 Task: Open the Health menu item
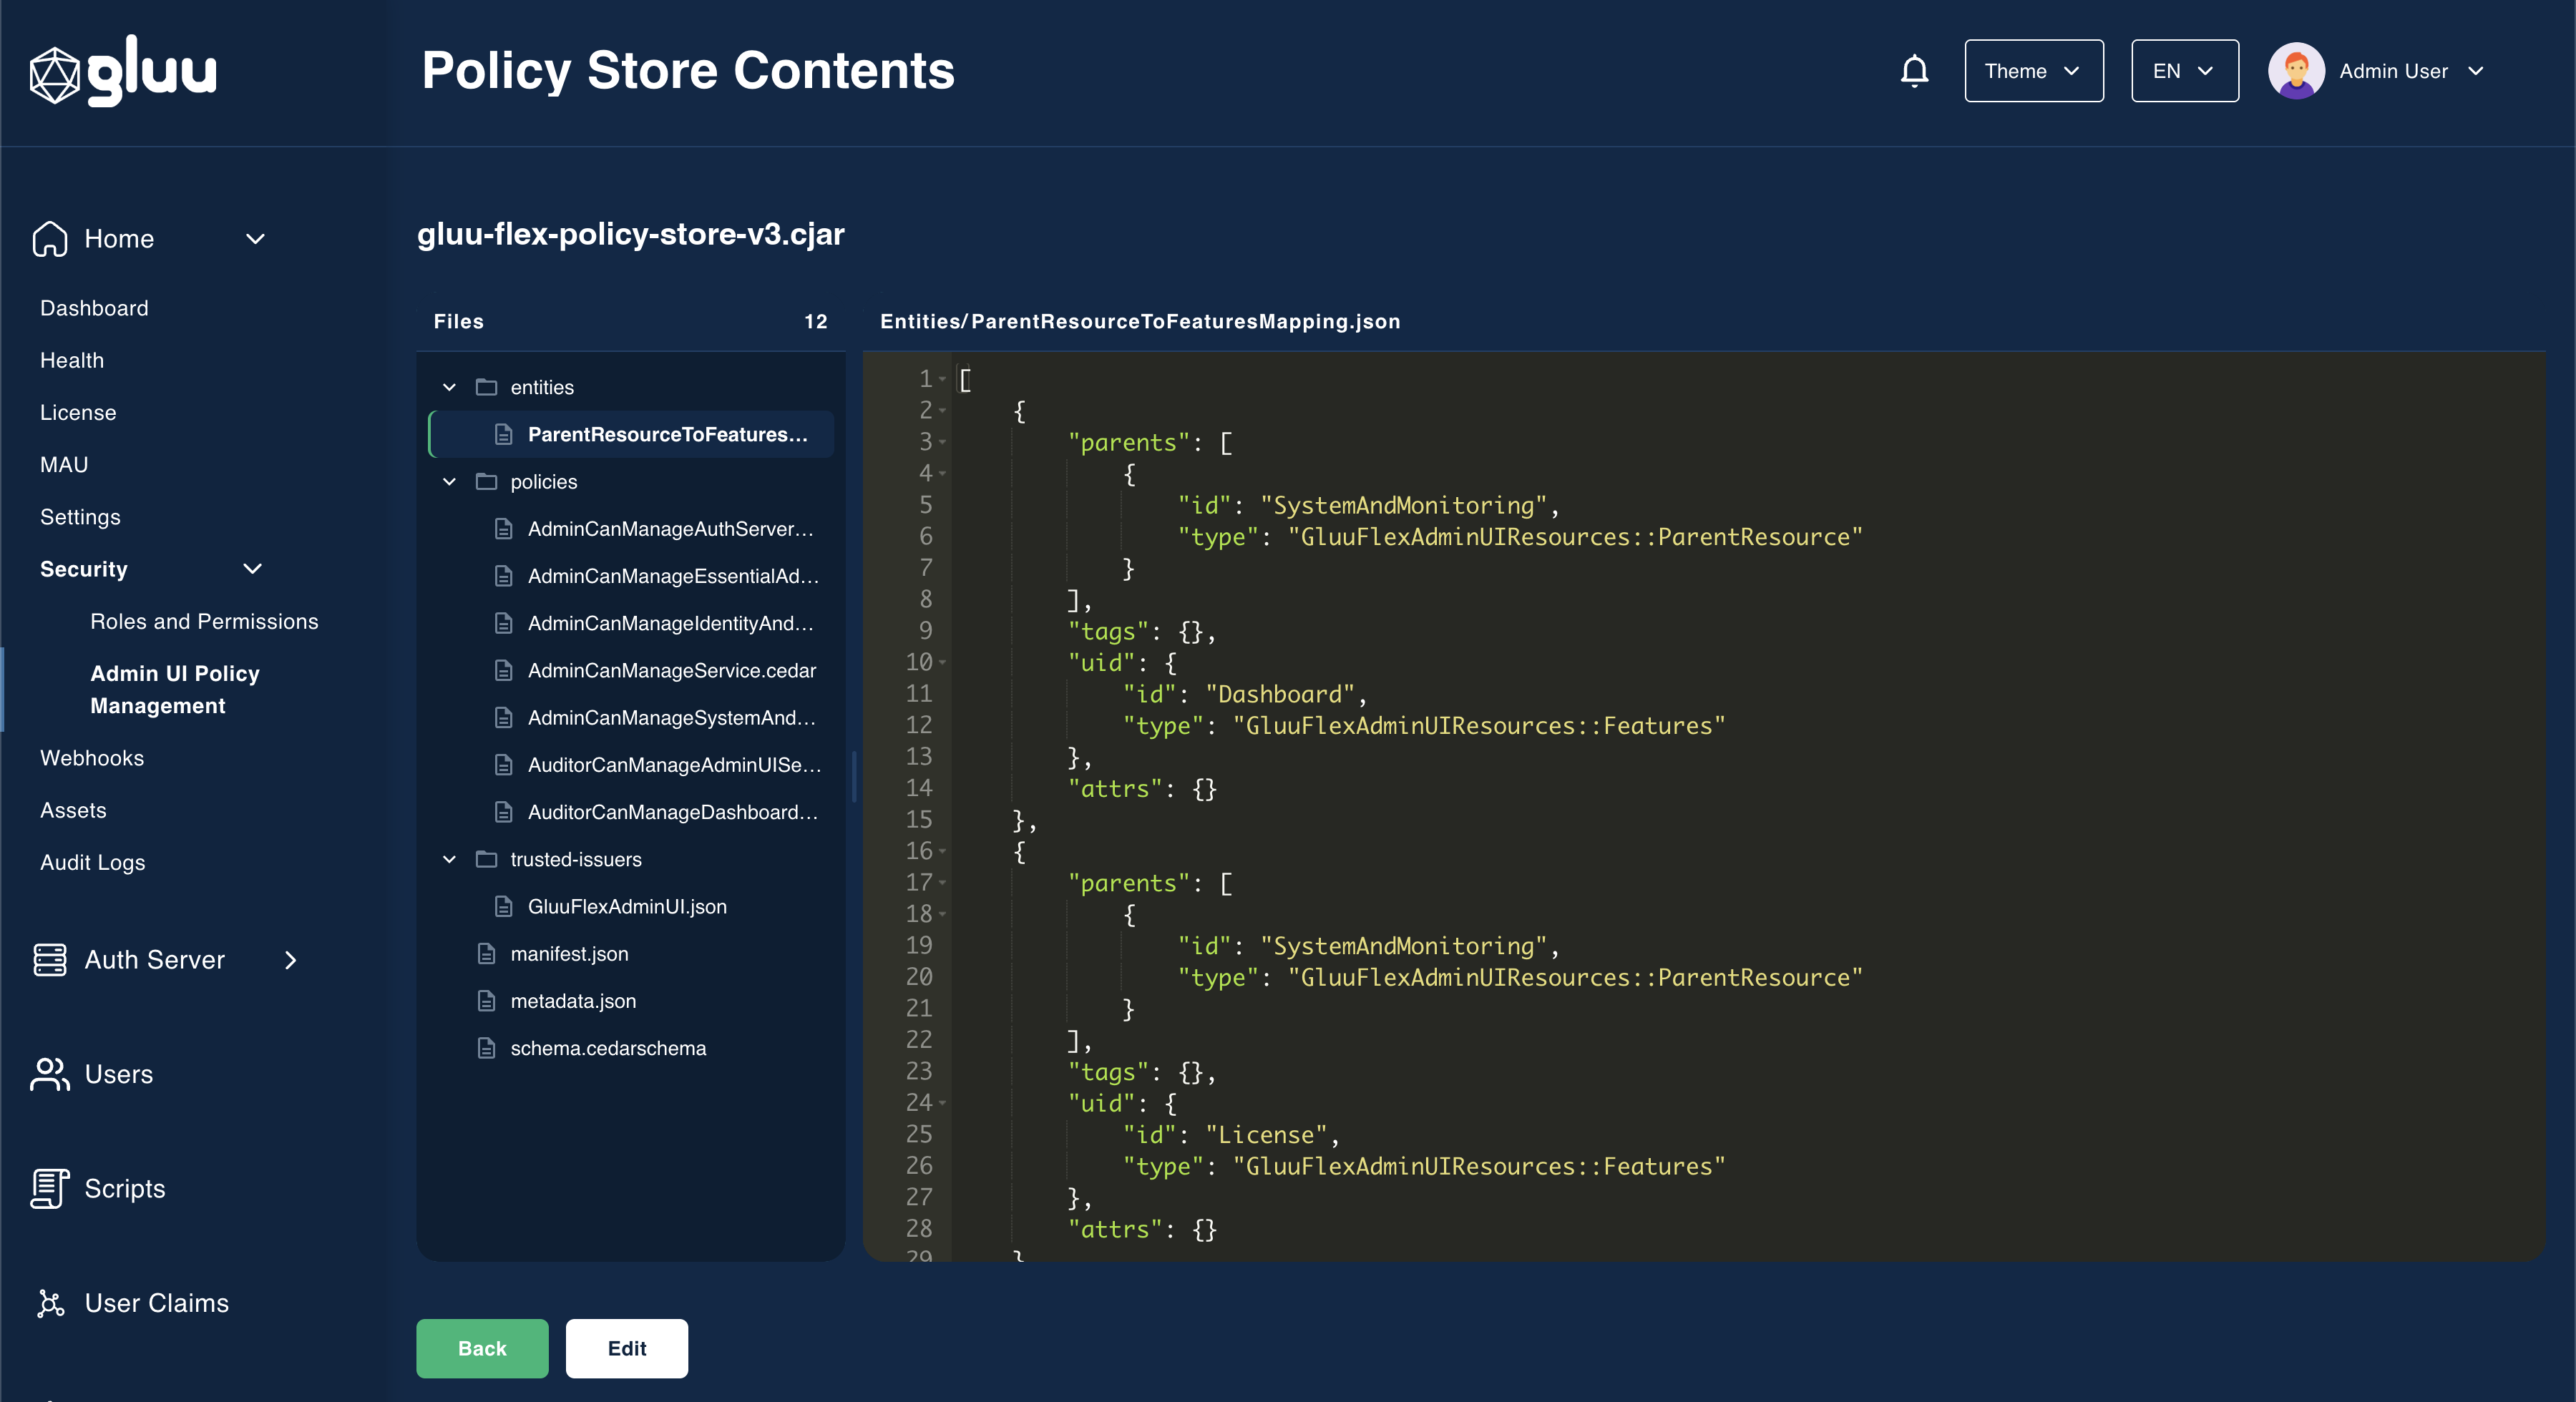[72, 360]
